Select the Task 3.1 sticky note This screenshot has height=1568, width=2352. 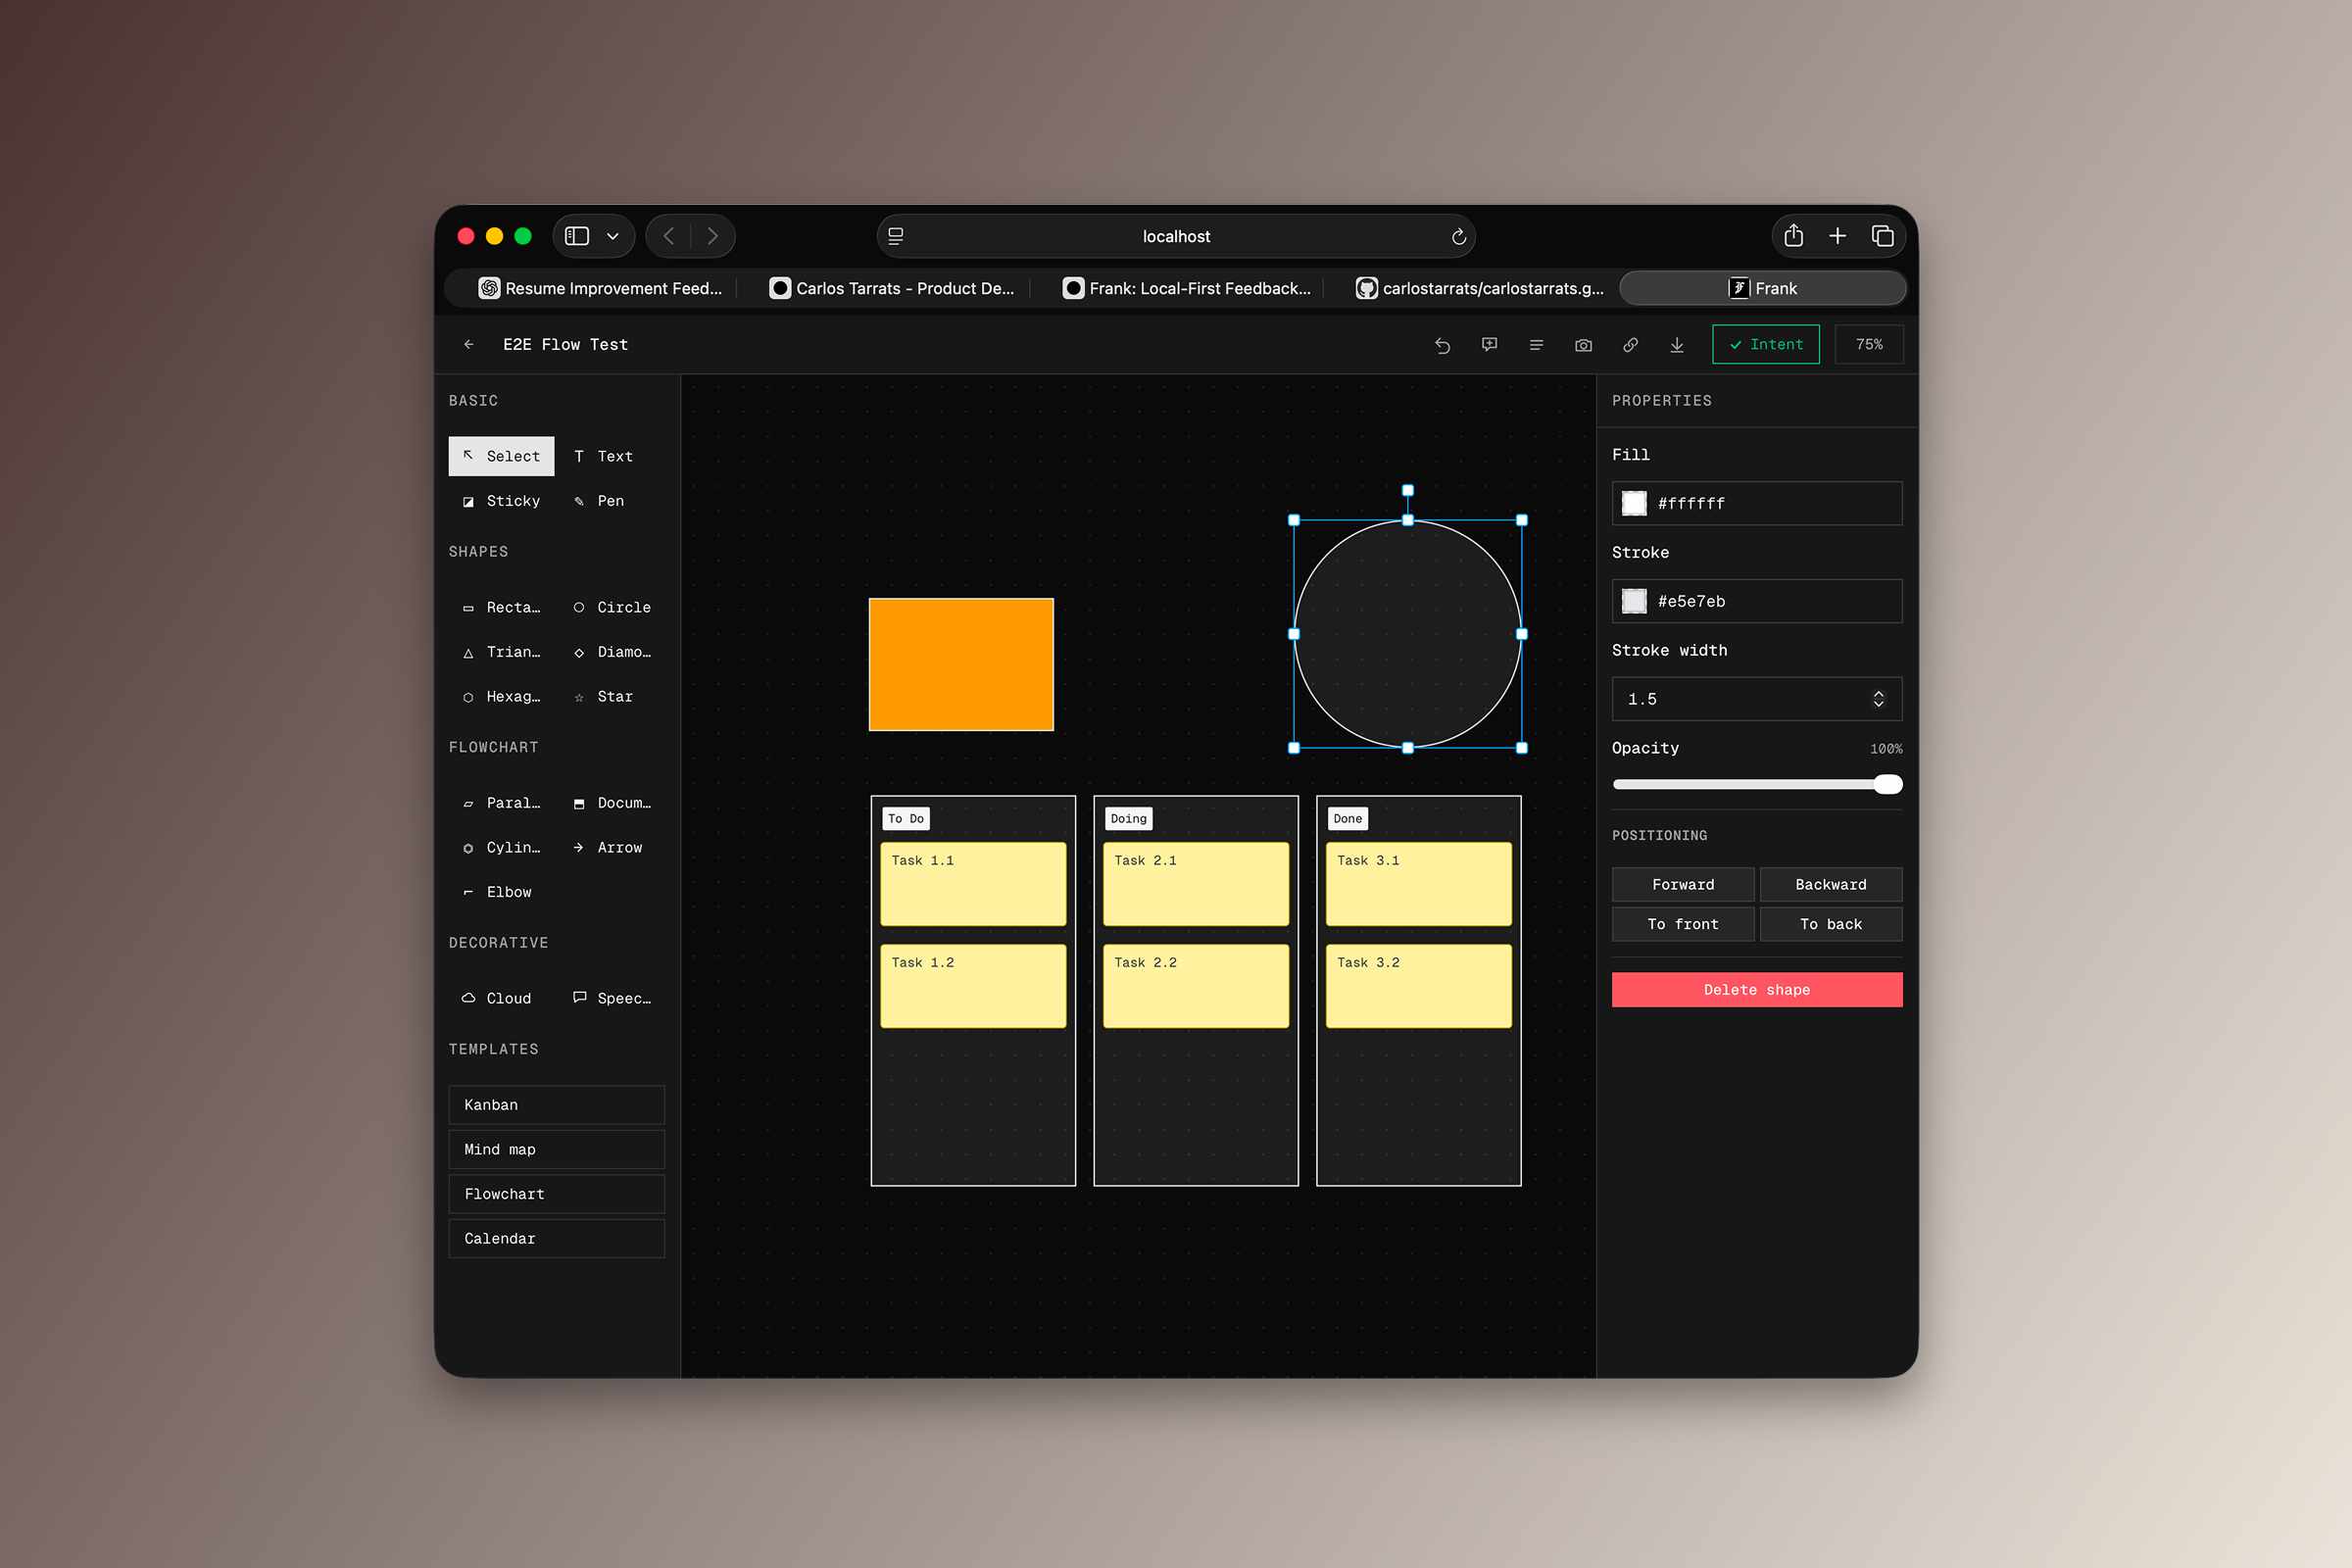tap(1419, 884)
